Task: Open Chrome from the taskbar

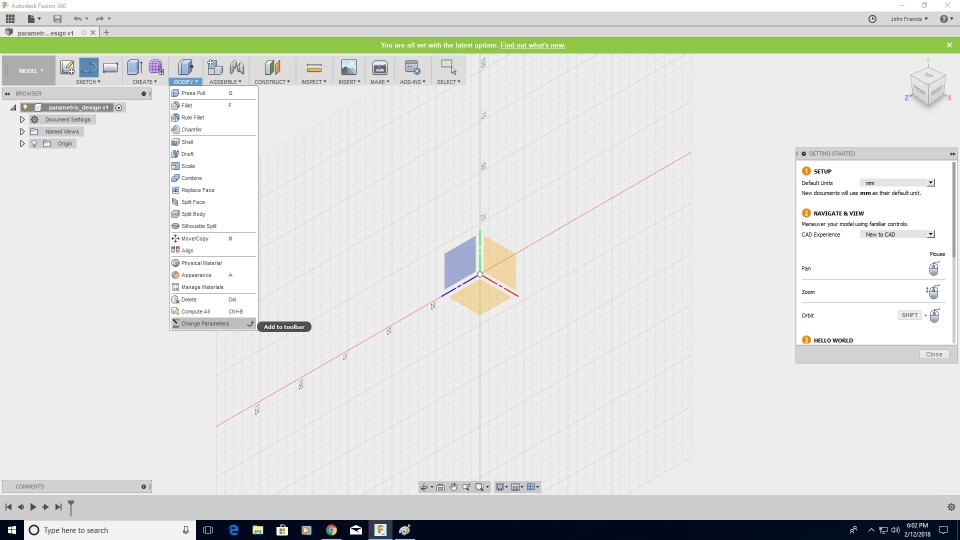Action: point(331,530)
